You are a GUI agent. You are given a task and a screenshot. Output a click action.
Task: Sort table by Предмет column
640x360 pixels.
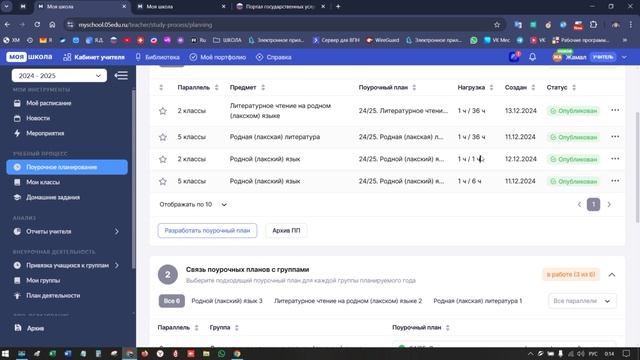263,87
